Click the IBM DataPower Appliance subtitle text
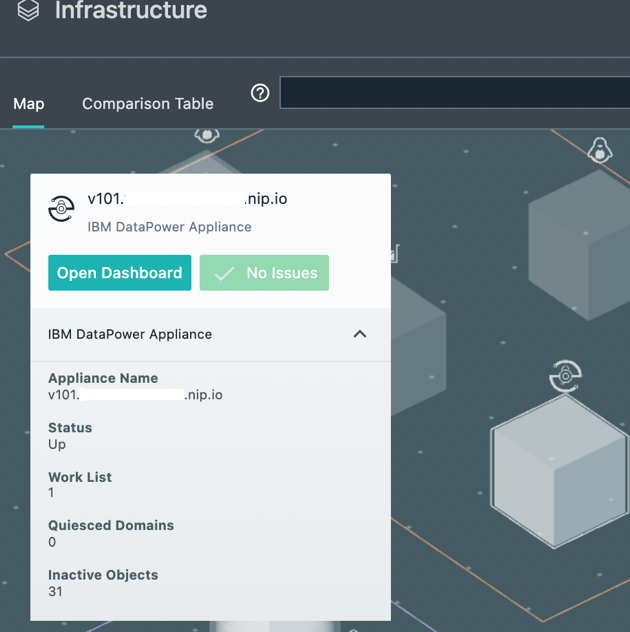Screen dimensions: 630x632 (x=169, y=227)
